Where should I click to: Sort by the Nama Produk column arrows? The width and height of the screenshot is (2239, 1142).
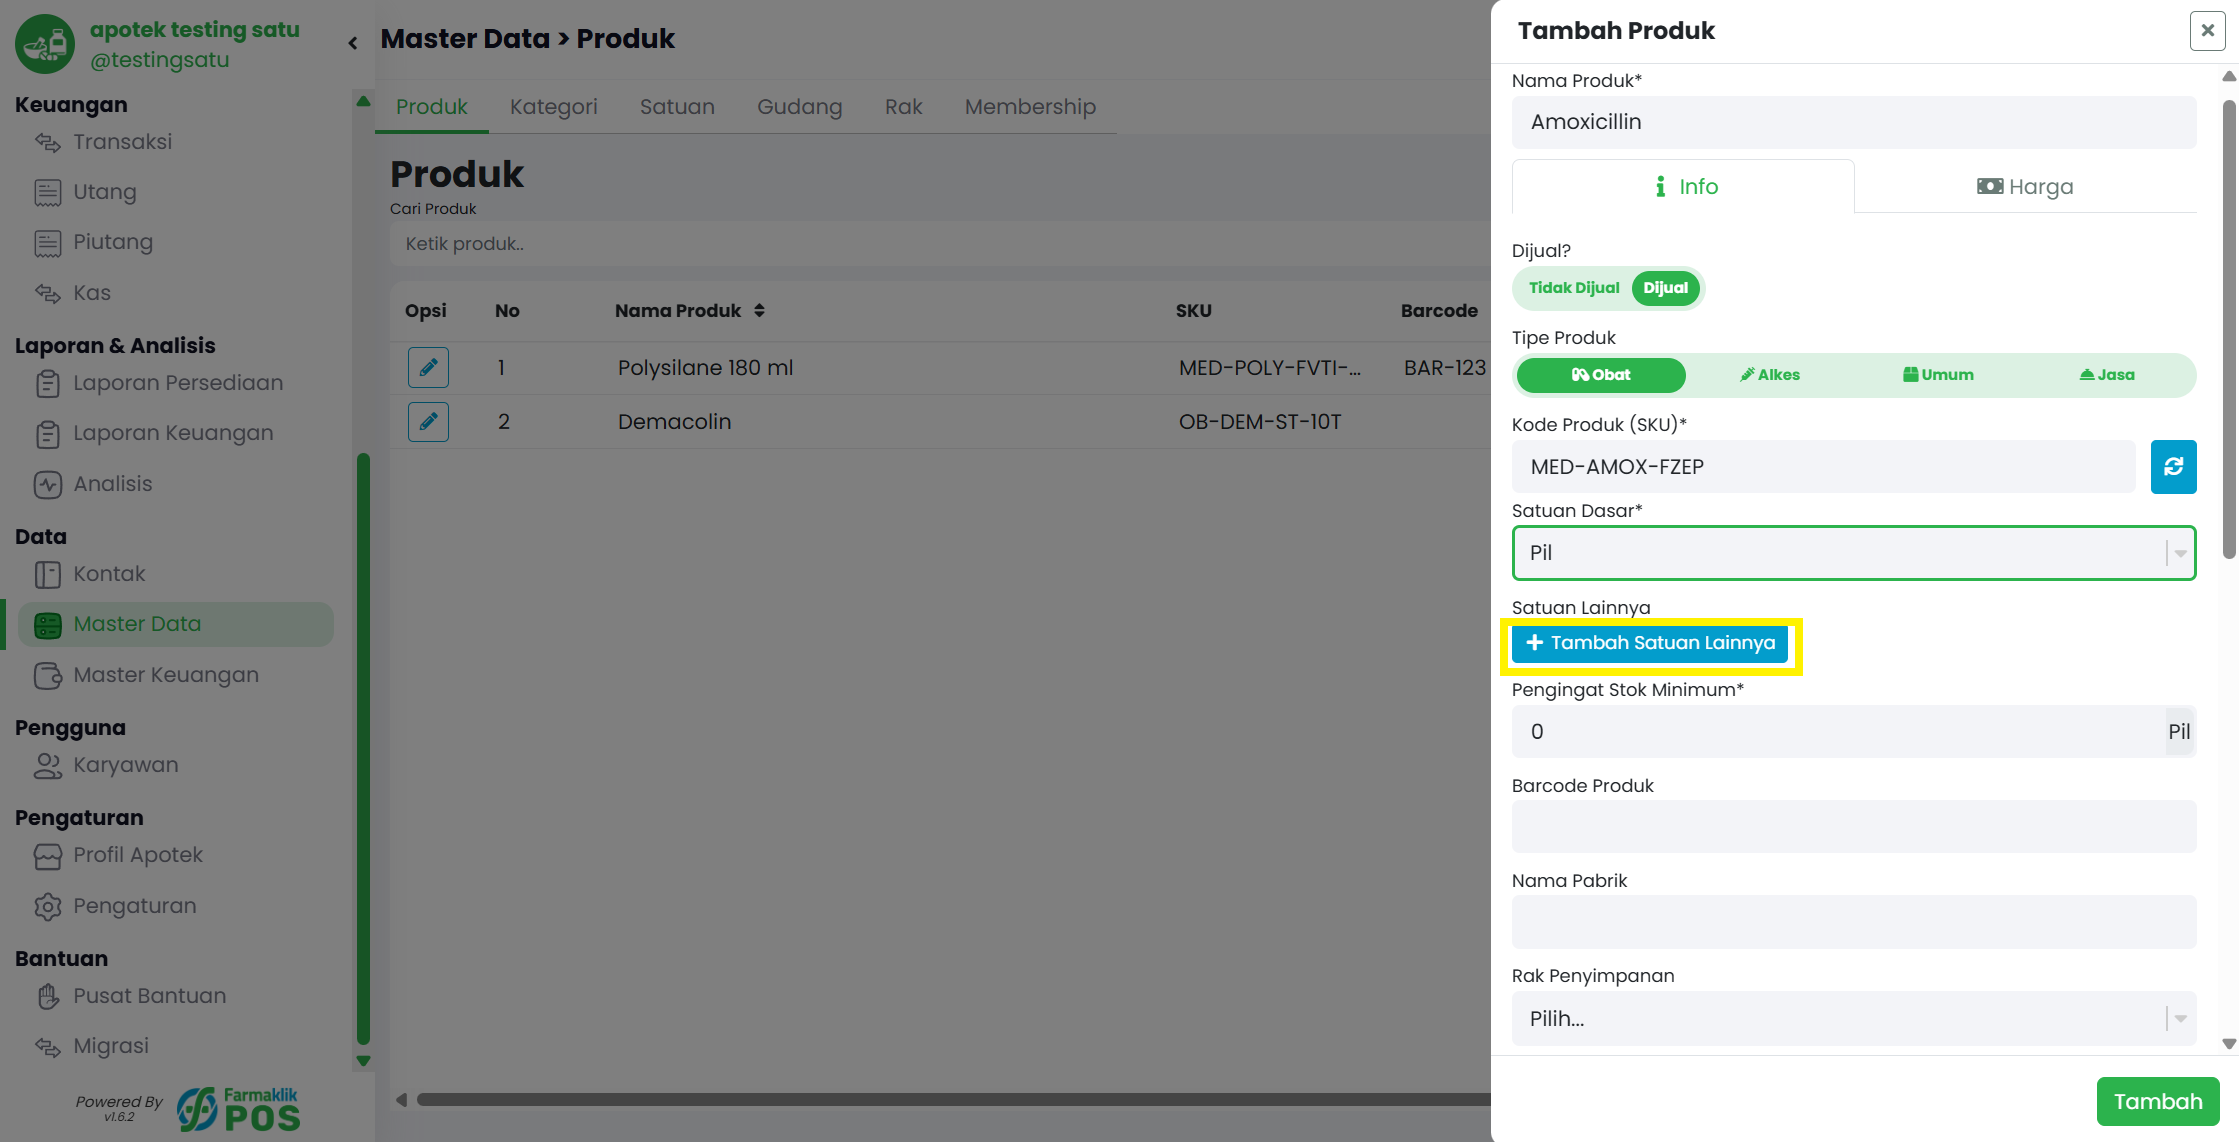pyautogui.click(x=760, y=310)
